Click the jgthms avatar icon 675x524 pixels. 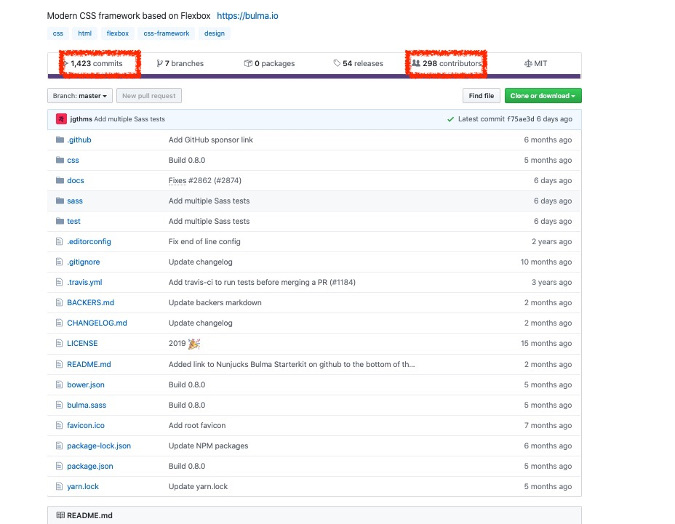pos(61,118)
